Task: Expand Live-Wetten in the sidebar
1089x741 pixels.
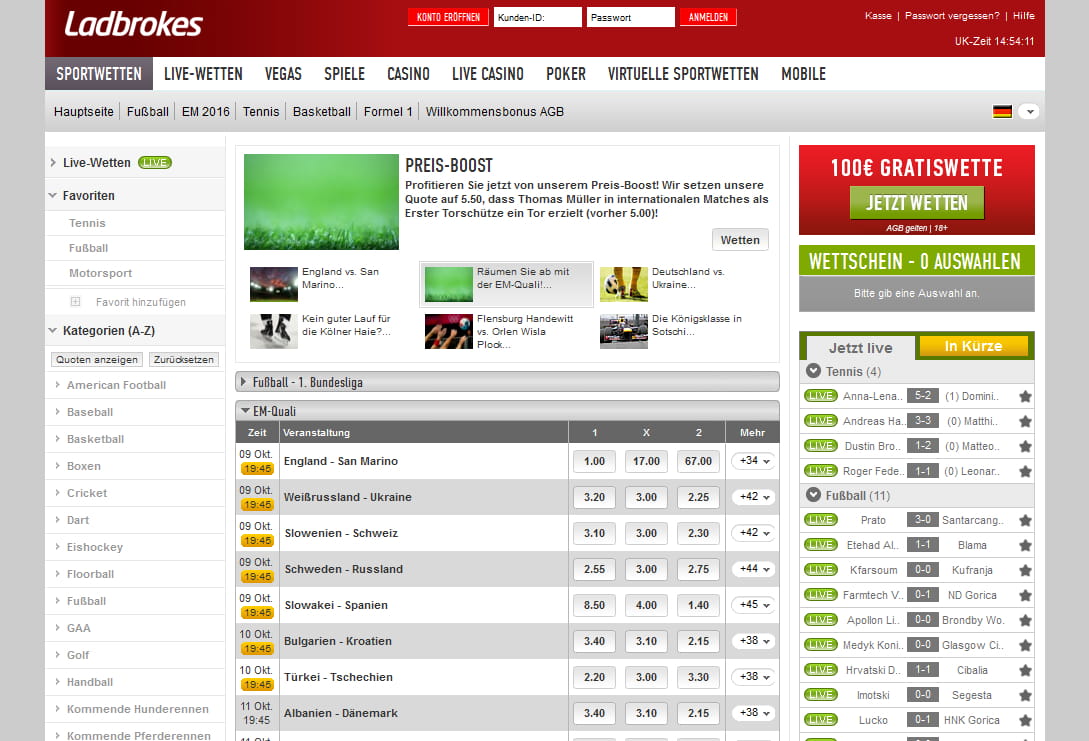Action: pos(53,163)
